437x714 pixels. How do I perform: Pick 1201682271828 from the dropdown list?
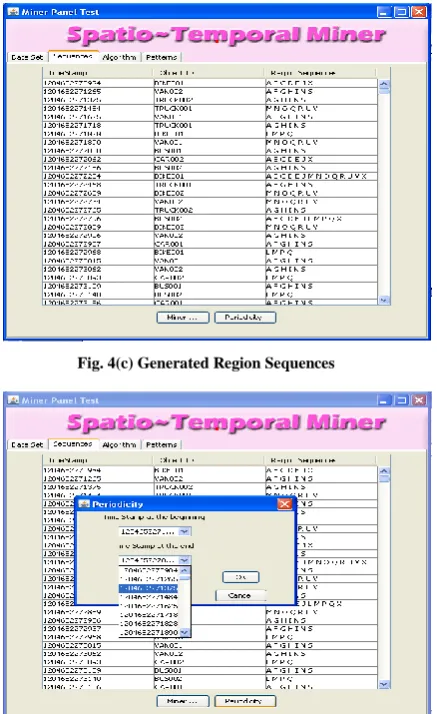(x=148, y=623)
